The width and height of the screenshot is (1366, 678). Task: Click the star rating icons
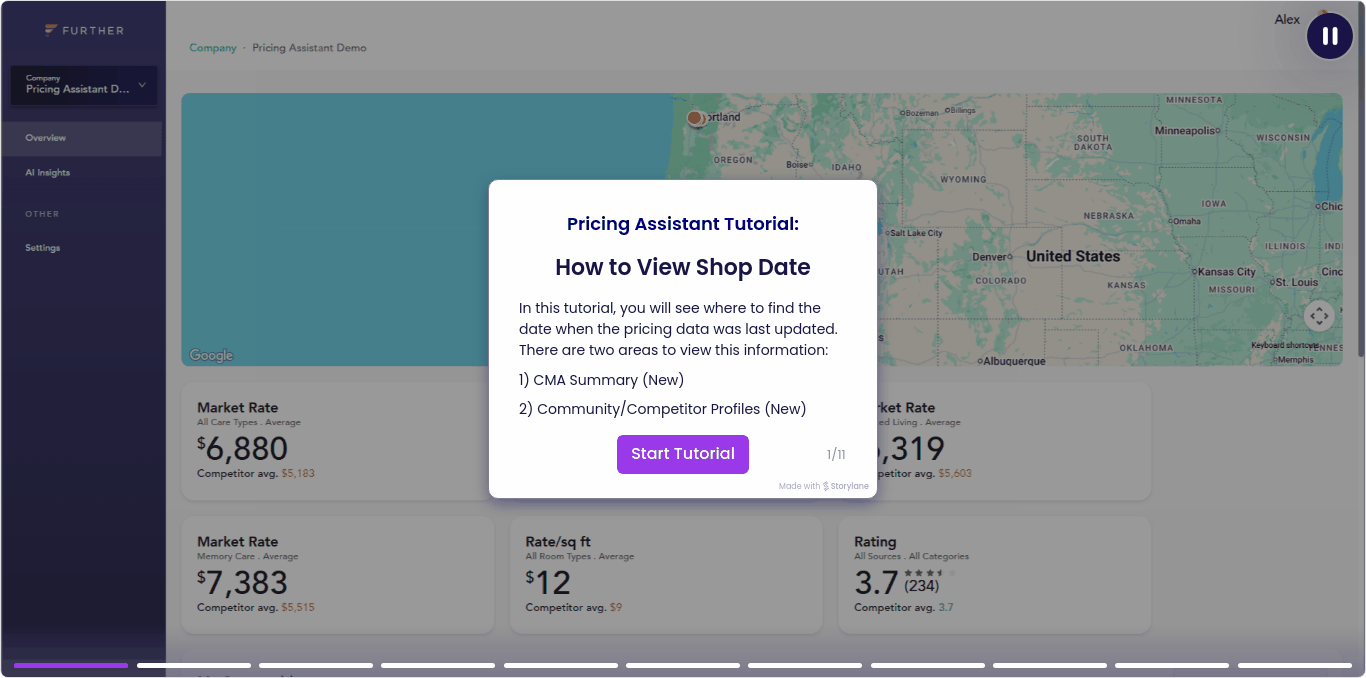929,573
